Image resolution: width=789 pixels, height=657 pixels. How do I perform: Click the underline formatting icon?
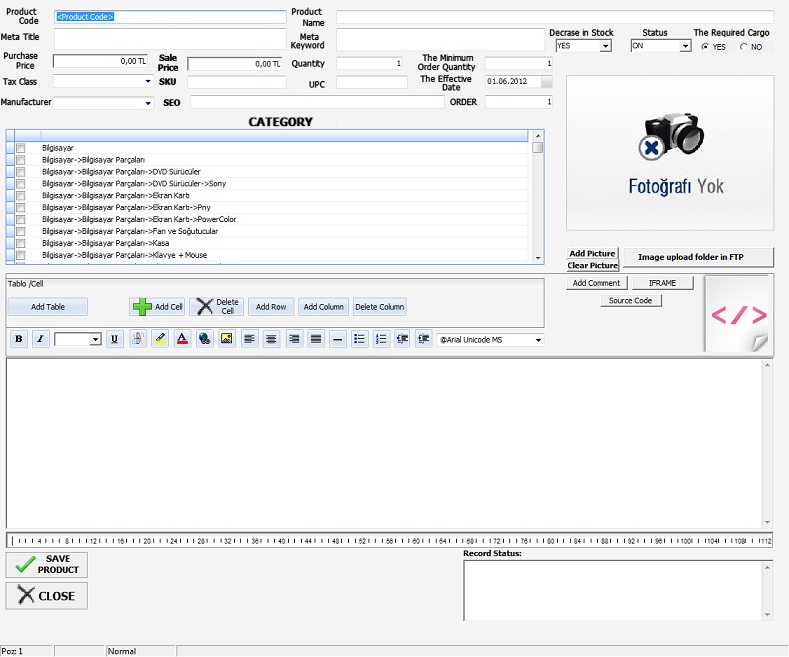[x=115, y=339]
